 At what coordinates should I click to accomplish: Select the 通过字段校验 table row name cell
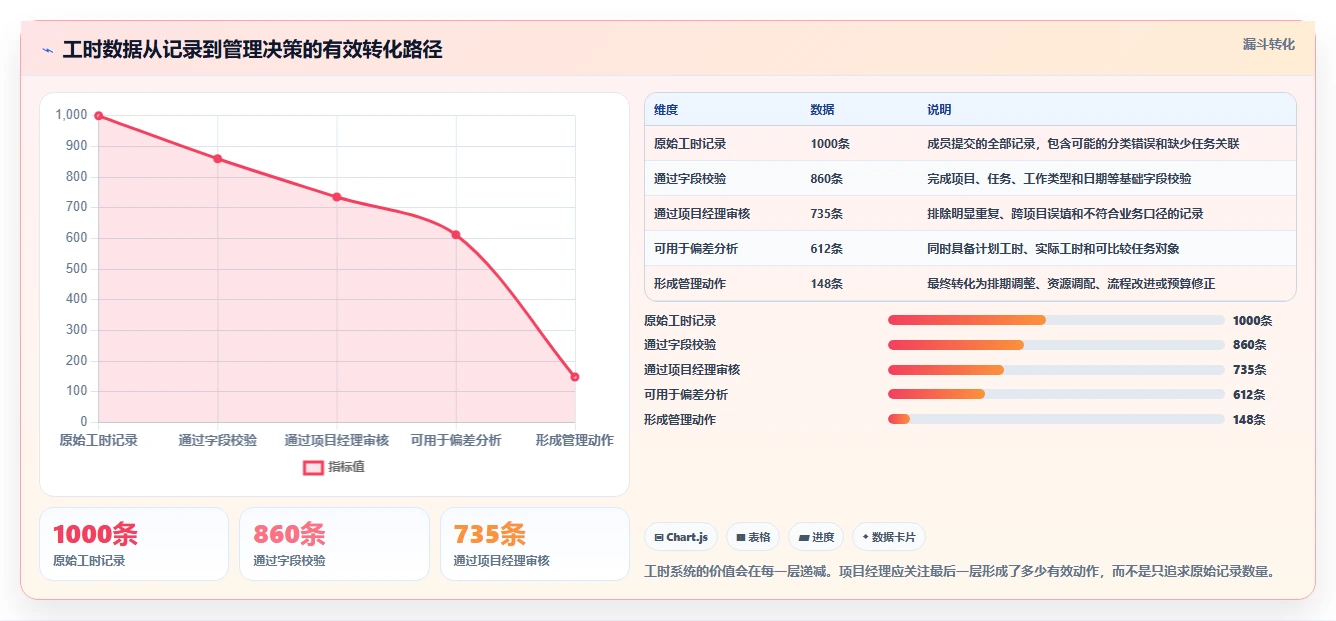click(690, 179)
